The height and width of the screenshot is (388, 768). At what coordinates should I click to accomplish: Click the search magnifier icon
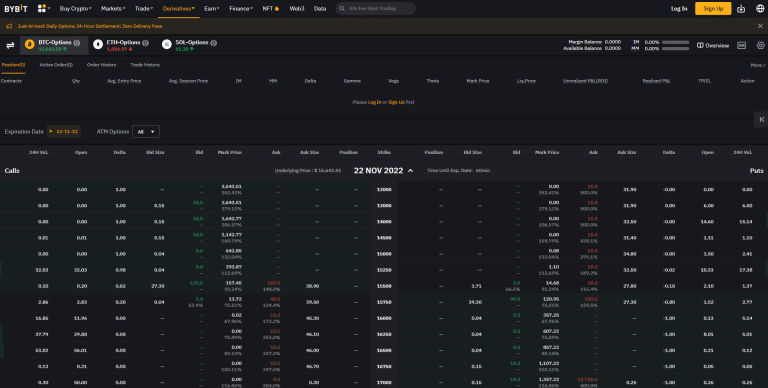pyautogui.click(x=342, y=8)
